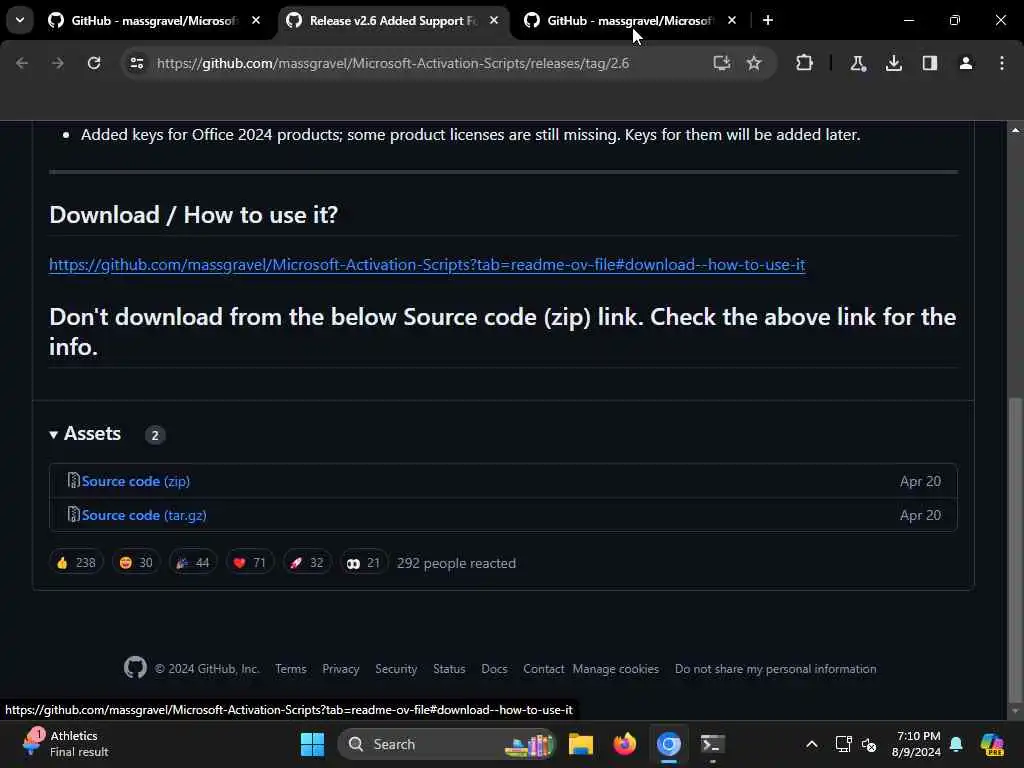The image size is (1024, 768).
Task: Click Manage cookies in footer
Action: click(x=616, y=669)
